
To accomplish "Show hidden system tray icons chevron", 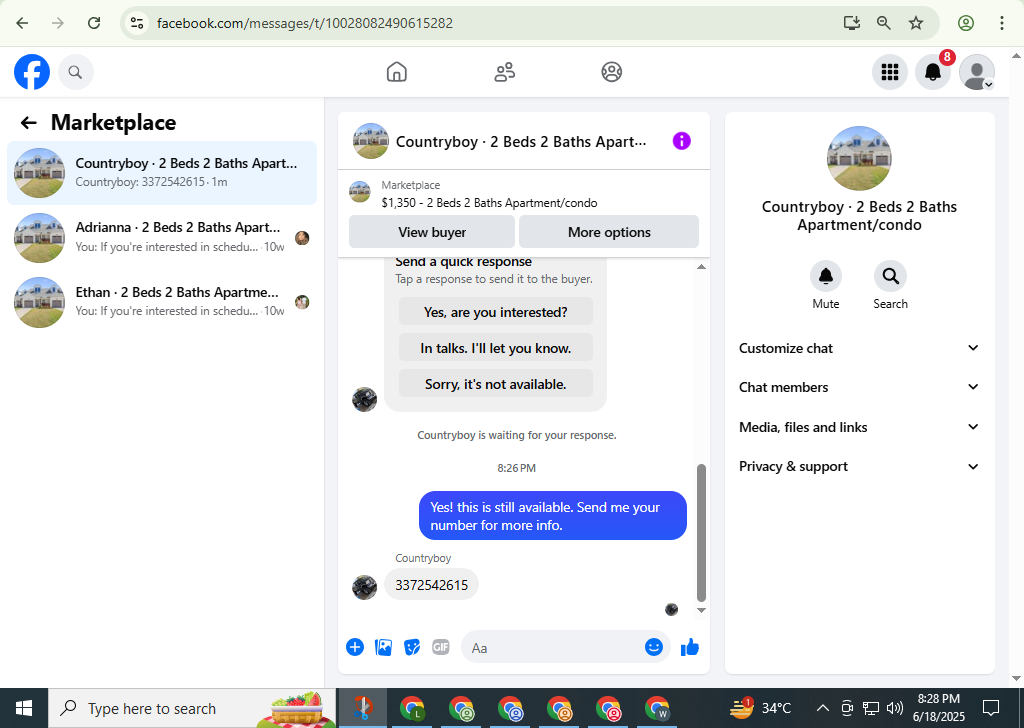I will [823, 708].
